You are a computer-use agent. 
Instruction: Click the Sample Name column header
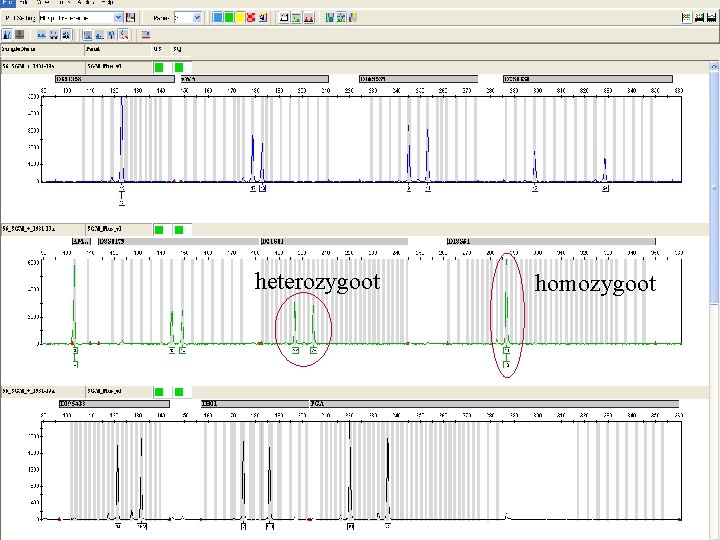[20, 48]
